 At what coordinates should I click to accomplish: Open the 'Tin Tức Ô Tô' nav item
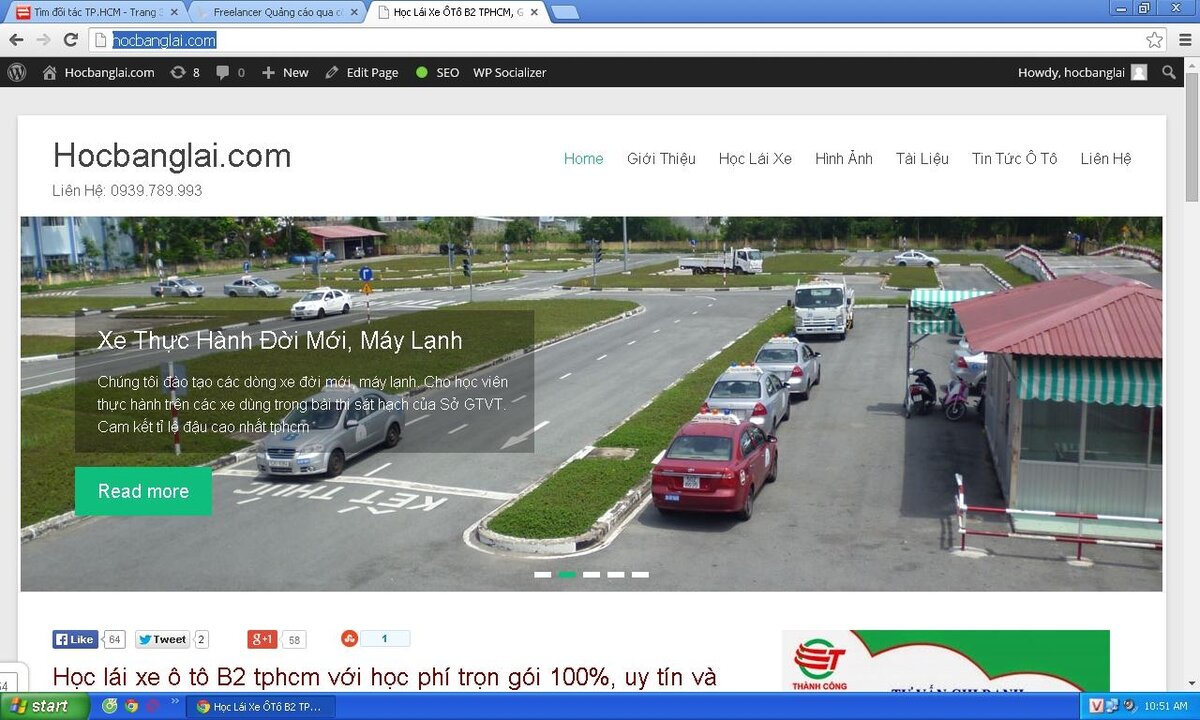pyautogui.click(x=1014, y=158)
